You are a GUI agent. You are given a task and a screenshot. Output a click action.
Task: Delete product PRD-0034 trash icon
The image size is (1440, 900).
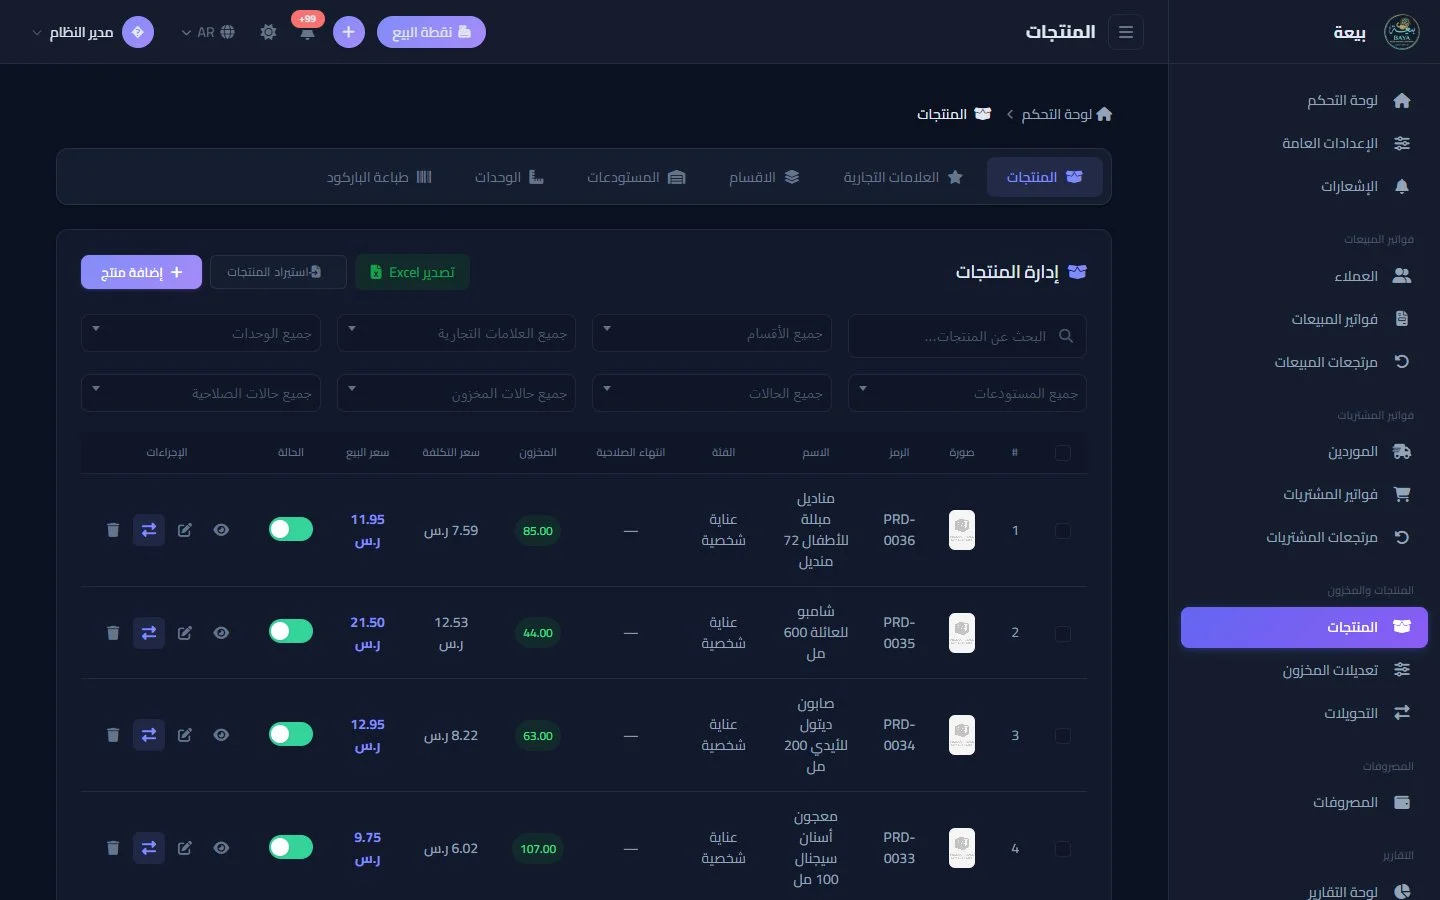click(x=113, y=735)
